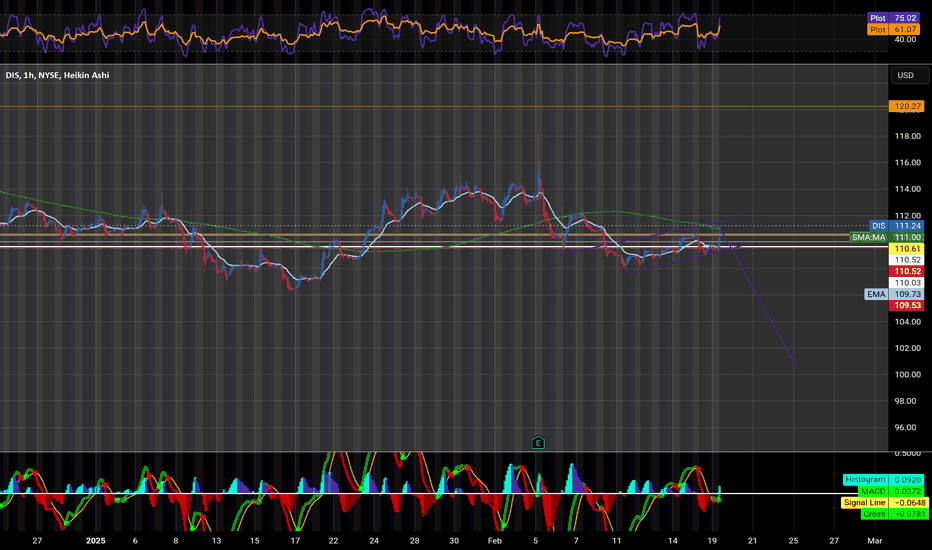Screen dimensions: 932x550
Task: Click the Signal Line -0.0648 label
Action: click(883, 502)
